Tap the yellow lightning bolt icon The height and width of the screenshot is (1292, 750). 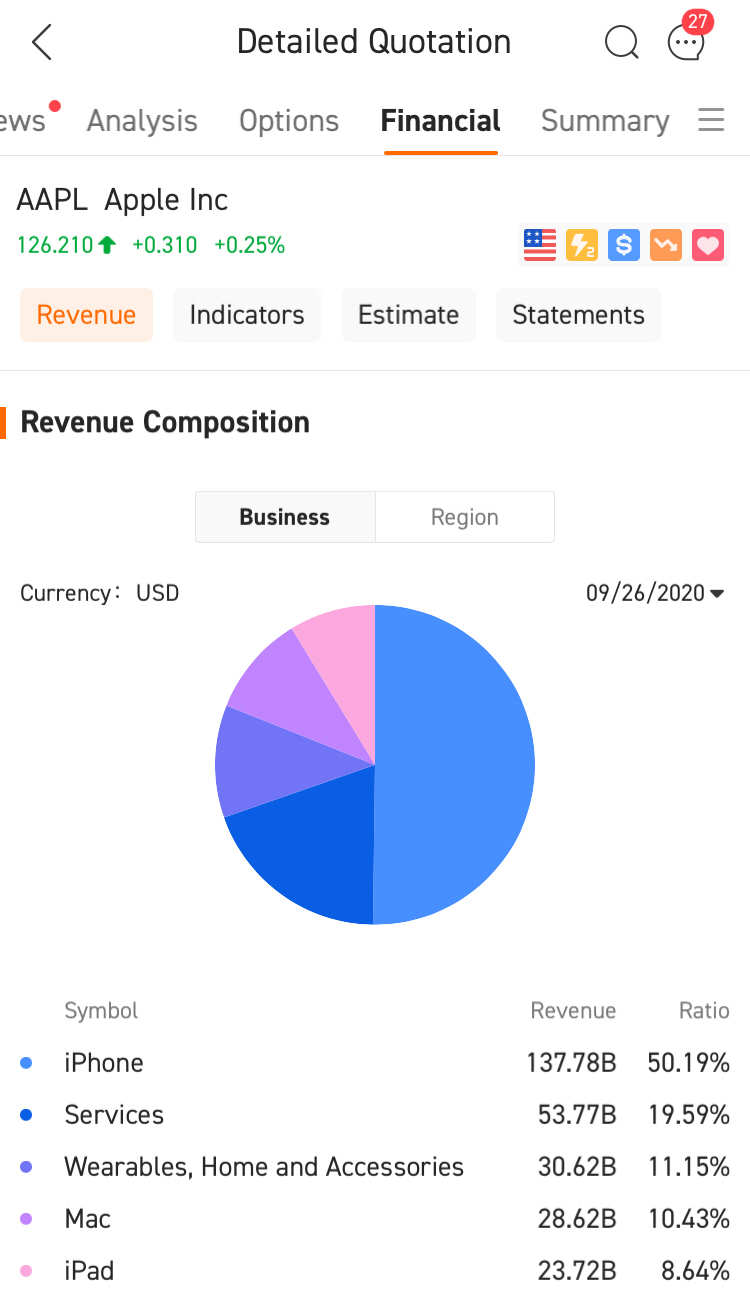point(582,245)
